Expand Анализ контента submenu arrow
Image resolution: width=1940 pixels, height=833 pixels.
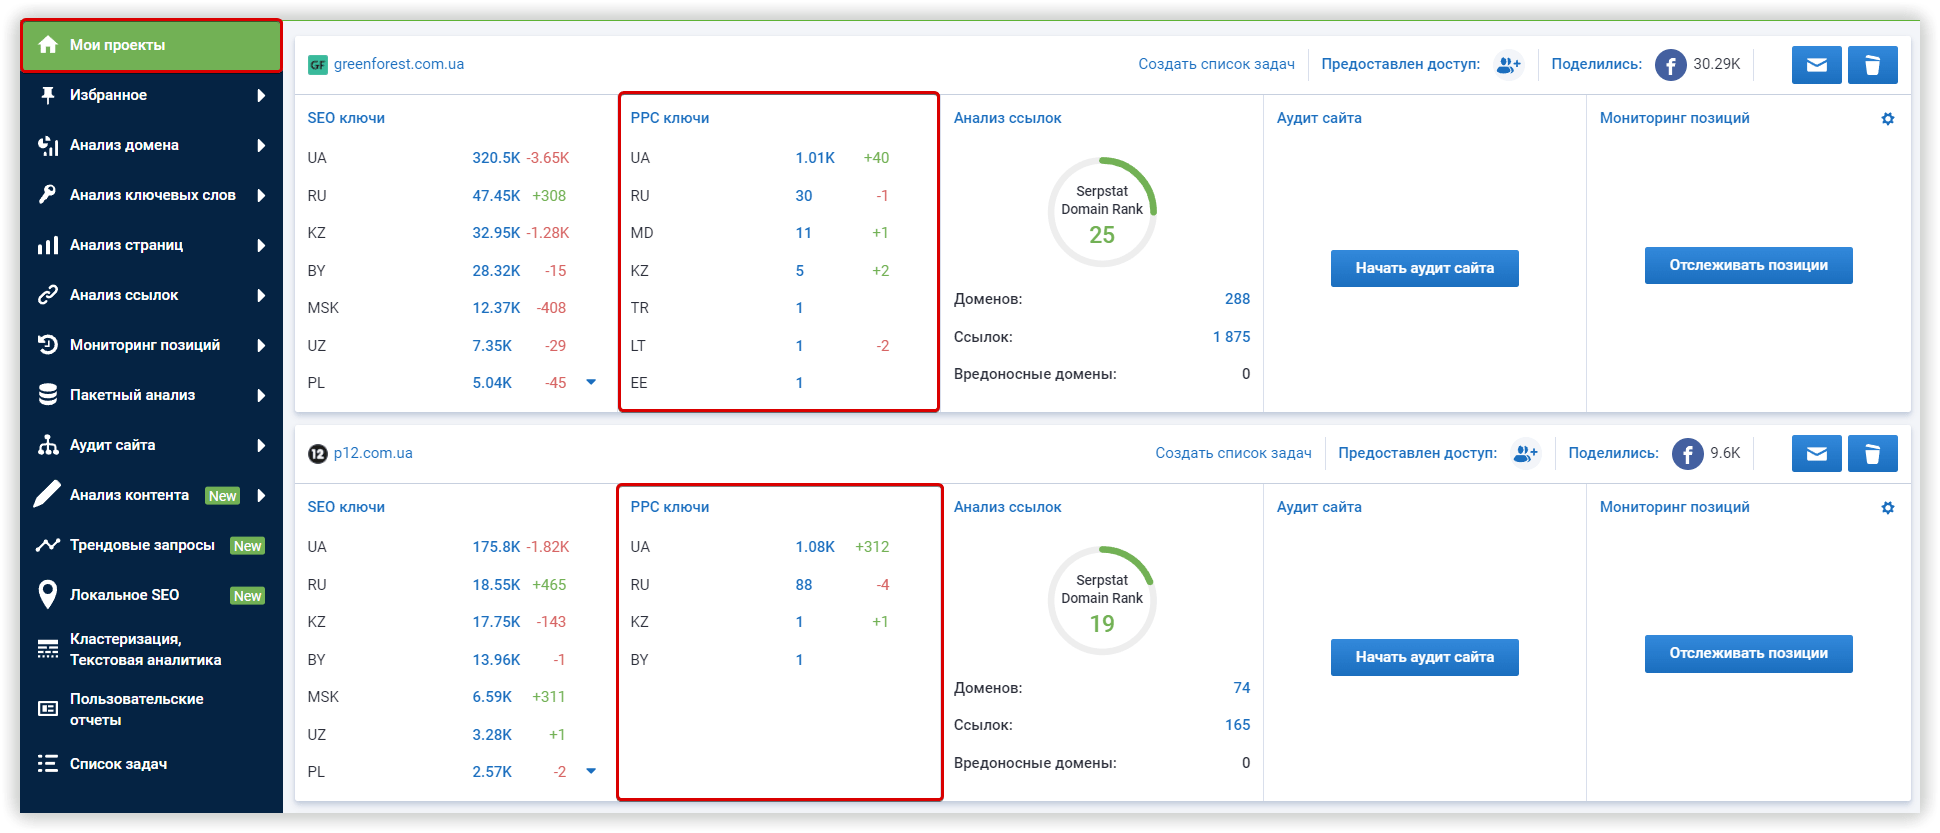coord(261,495)
